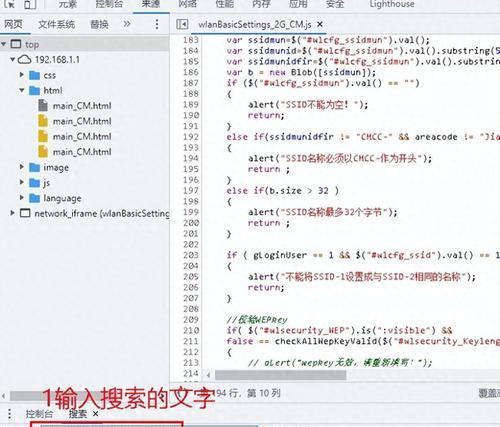
Task: Switch to the 来源 (Sources) tab
Action: coord(151,4)
